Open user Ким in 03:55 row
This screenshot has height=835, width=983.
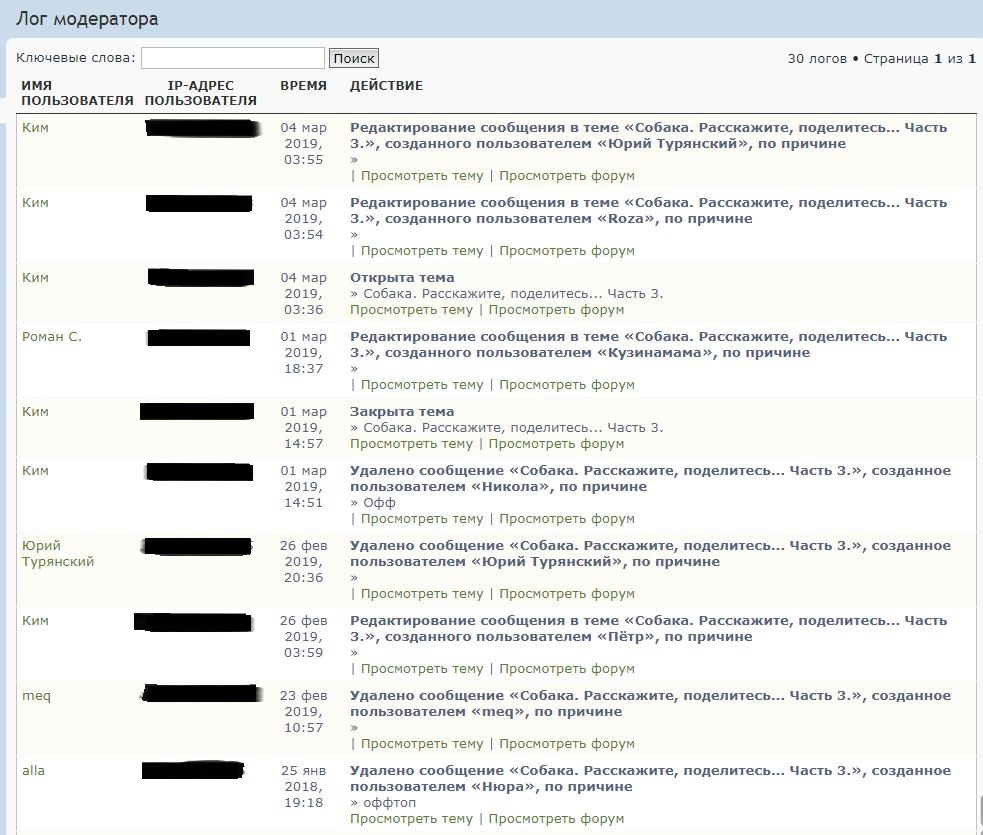click(35, 127)
